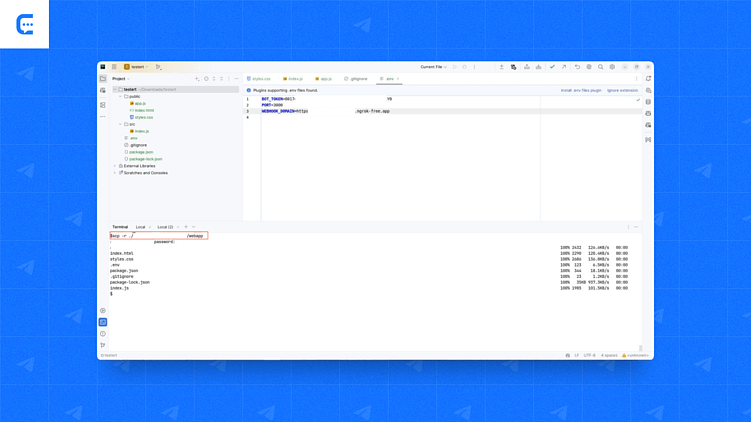Expand Scratches and Consoles node

pyautogui.click(x=114, y=173)
